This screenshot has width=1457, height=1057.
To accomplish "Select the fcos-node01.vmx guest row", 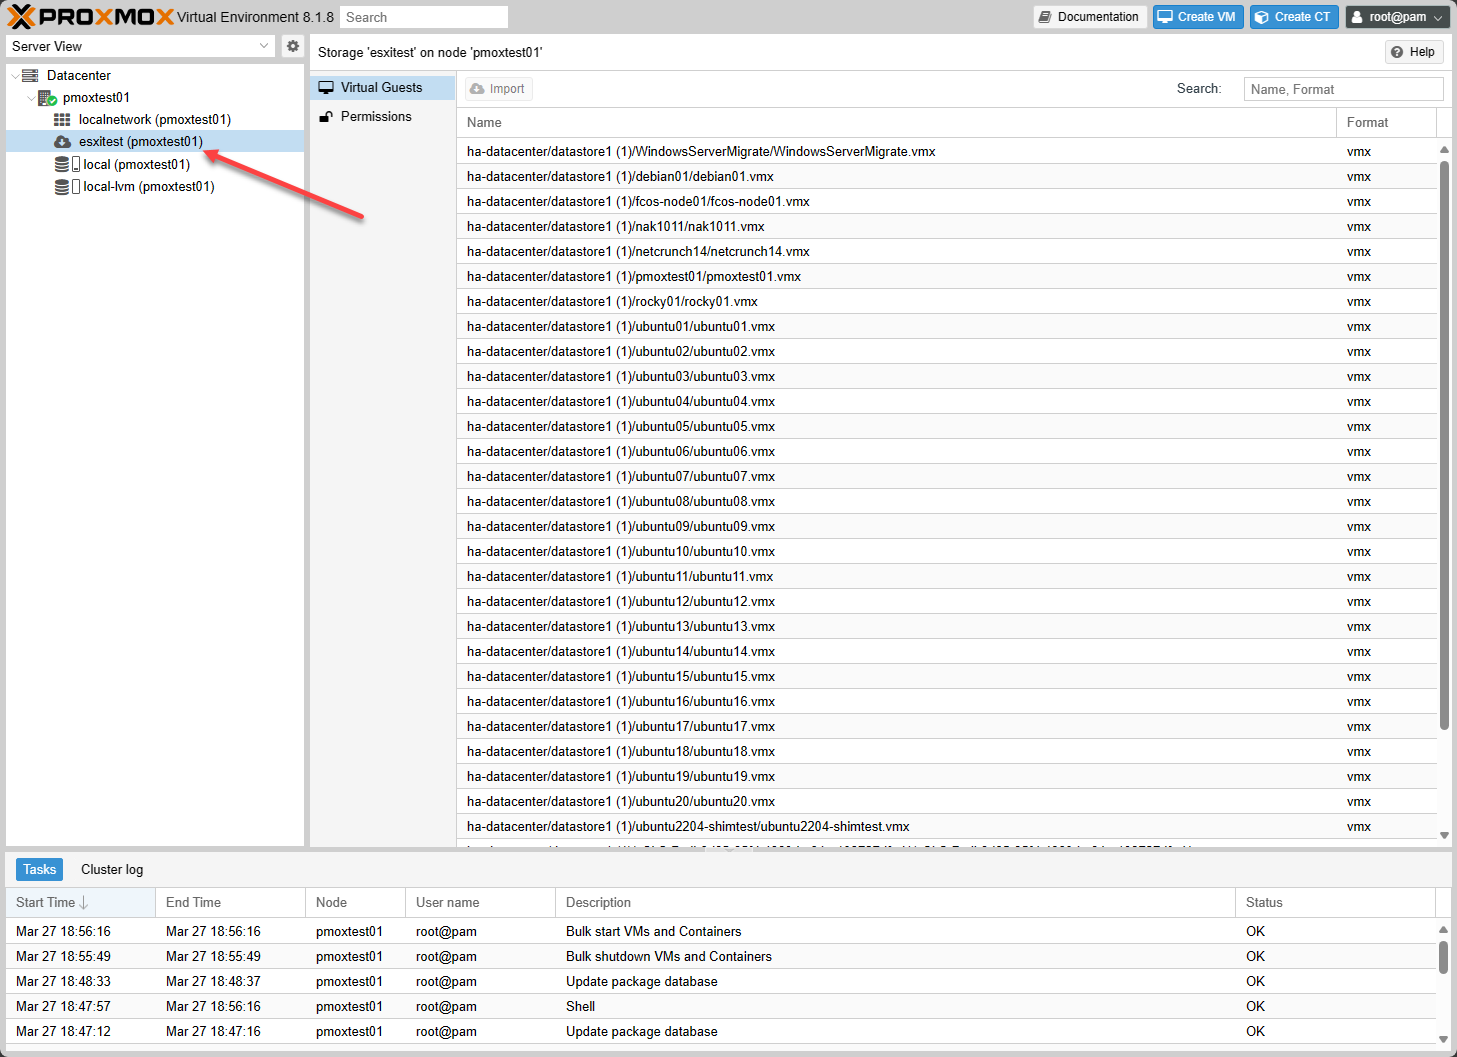I will (x=946, y=202).
